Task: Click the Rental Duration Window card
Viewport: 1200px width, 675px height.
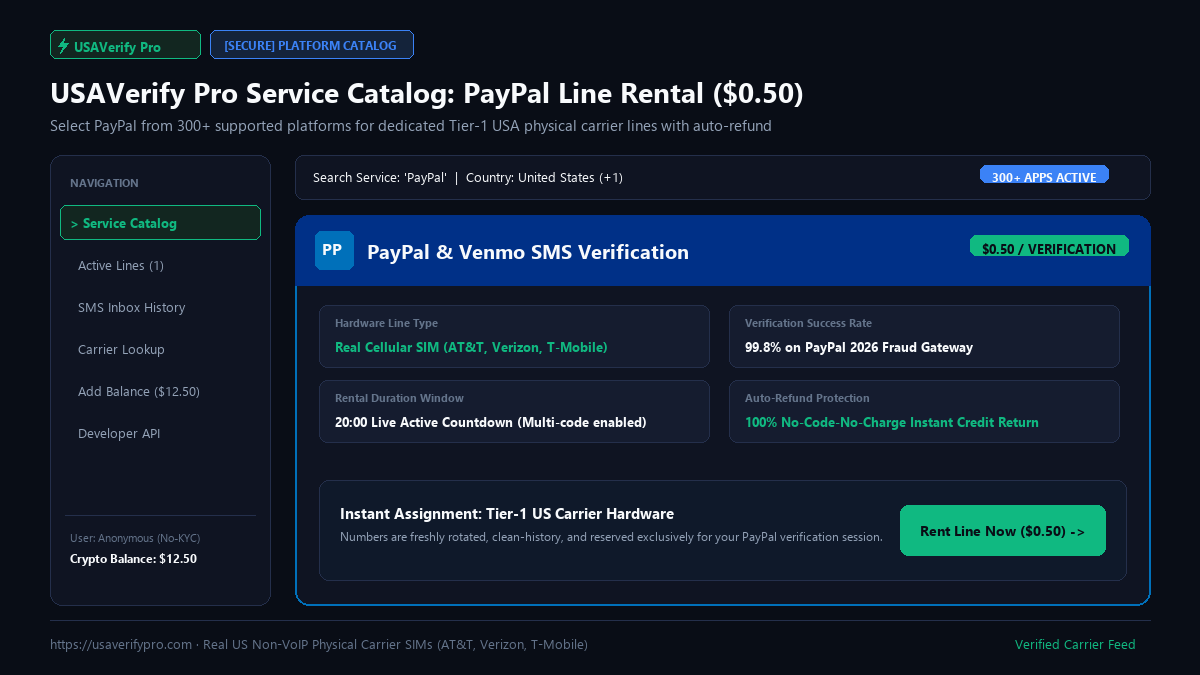Action: coord(514,411)
